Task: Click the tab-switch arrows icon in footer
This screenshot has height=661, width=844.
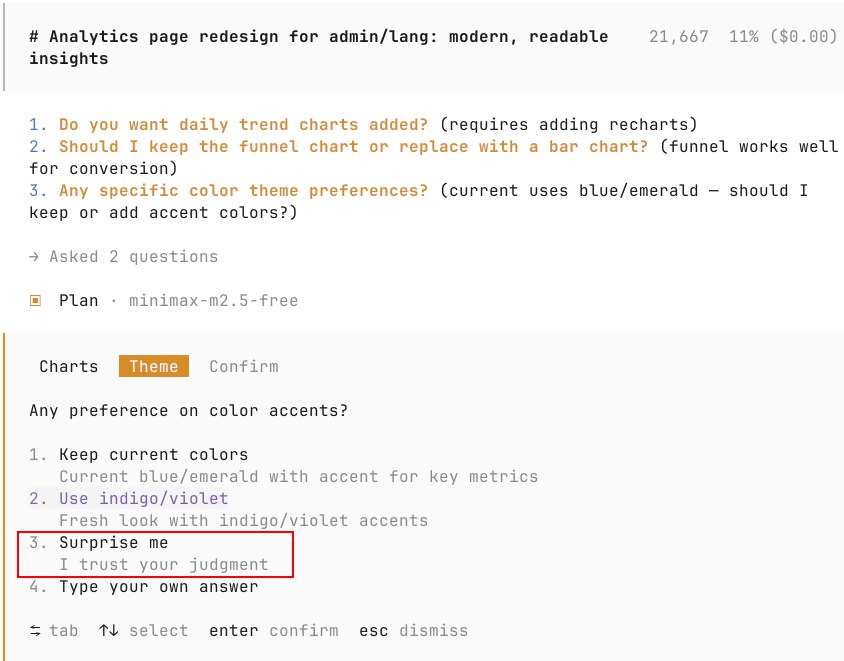Action: tap(36, 631)
